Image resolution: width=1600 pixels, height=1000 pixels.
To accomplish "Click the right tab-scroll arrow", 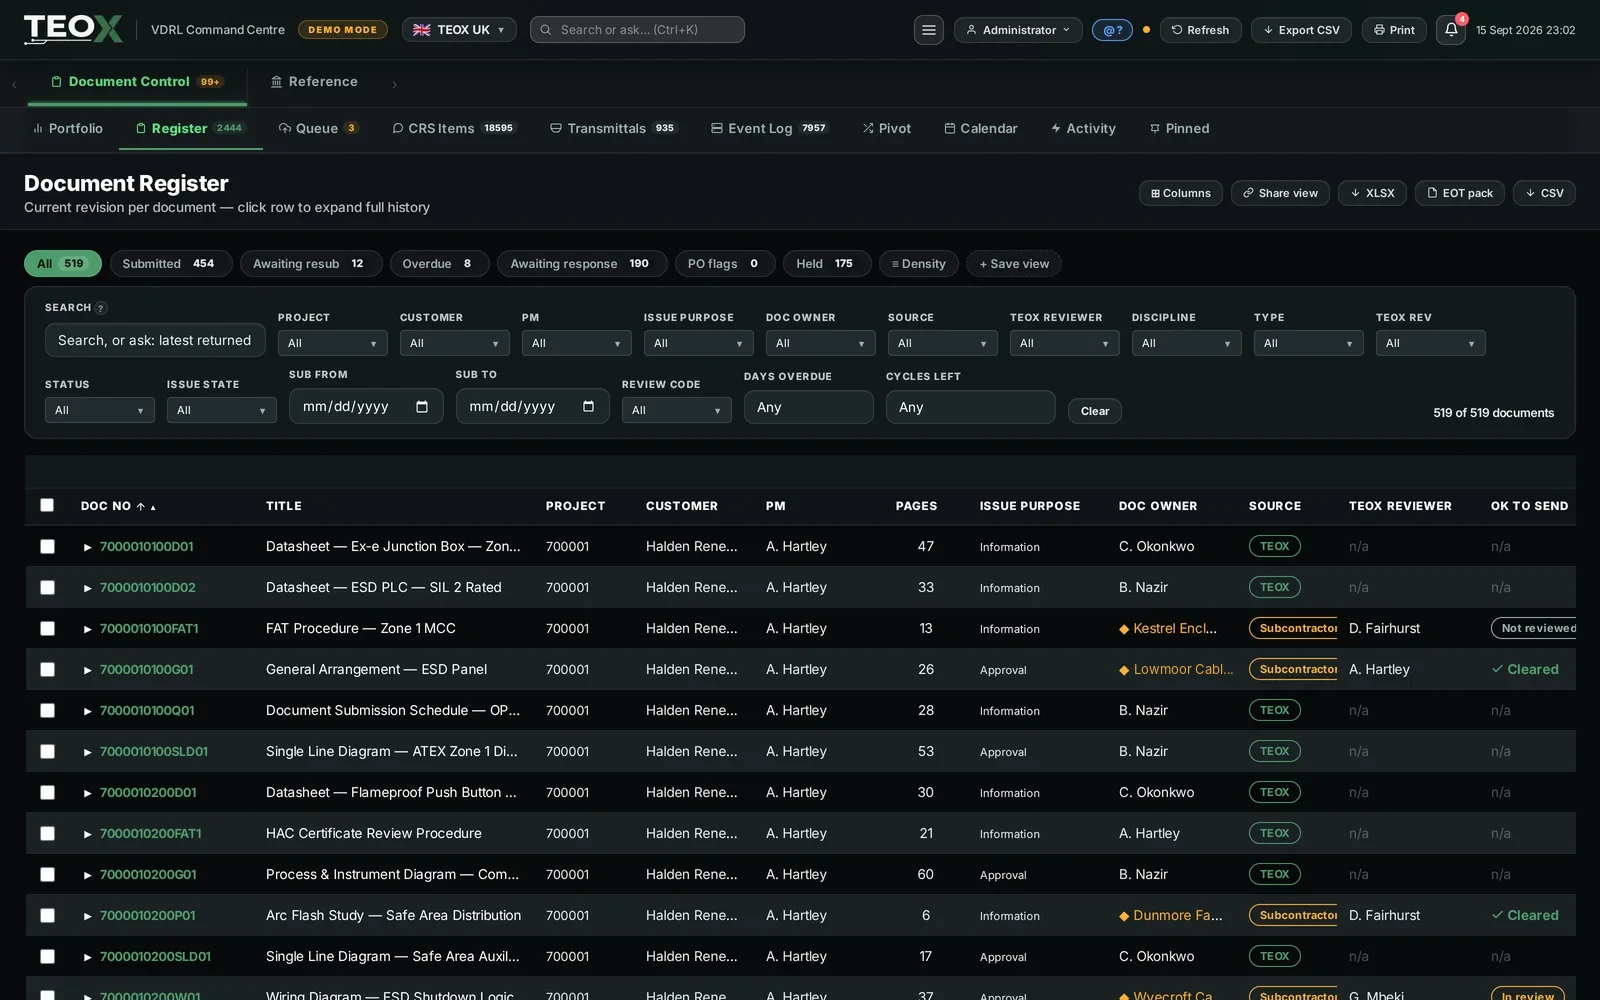I will point(394,84).
